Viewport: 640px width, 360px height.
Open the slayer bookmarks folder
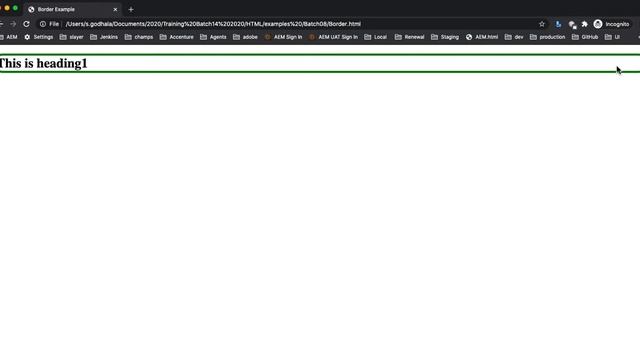pyautogui.click(x=71, y=37)
